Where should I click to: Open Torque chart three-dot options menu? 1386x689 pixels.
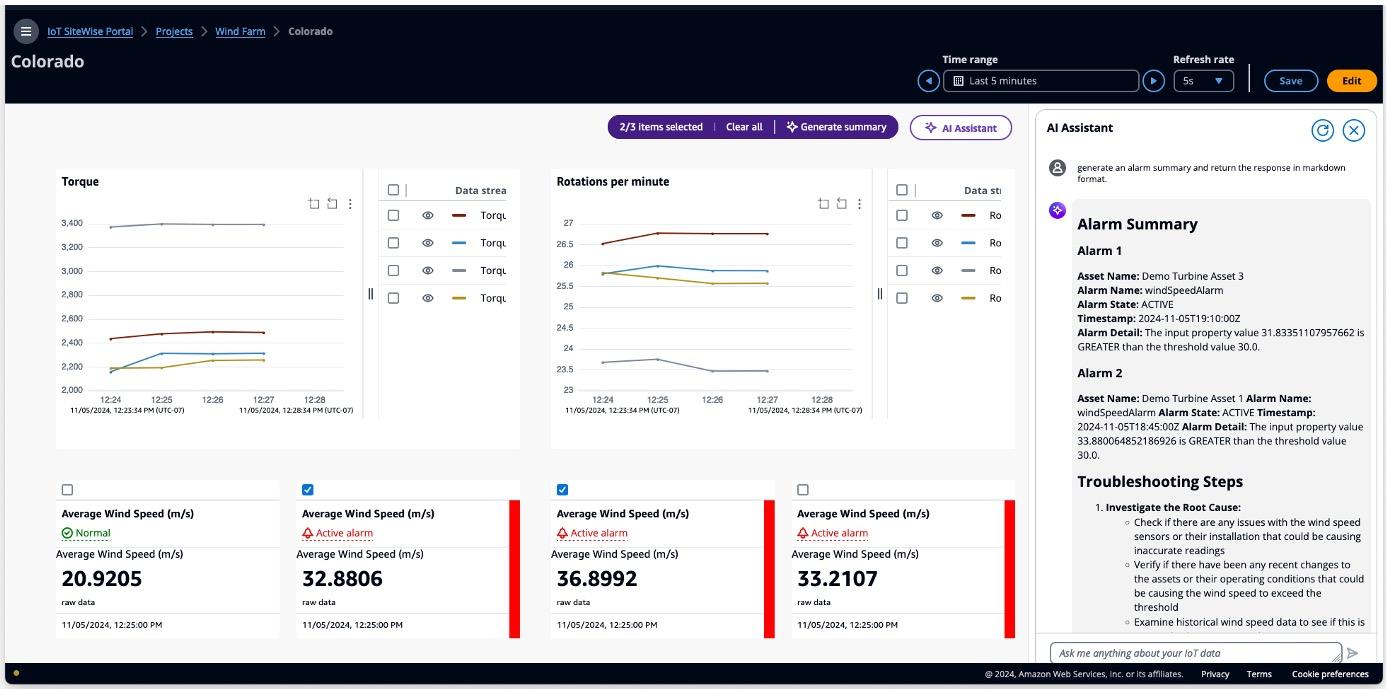click(350, 204)
